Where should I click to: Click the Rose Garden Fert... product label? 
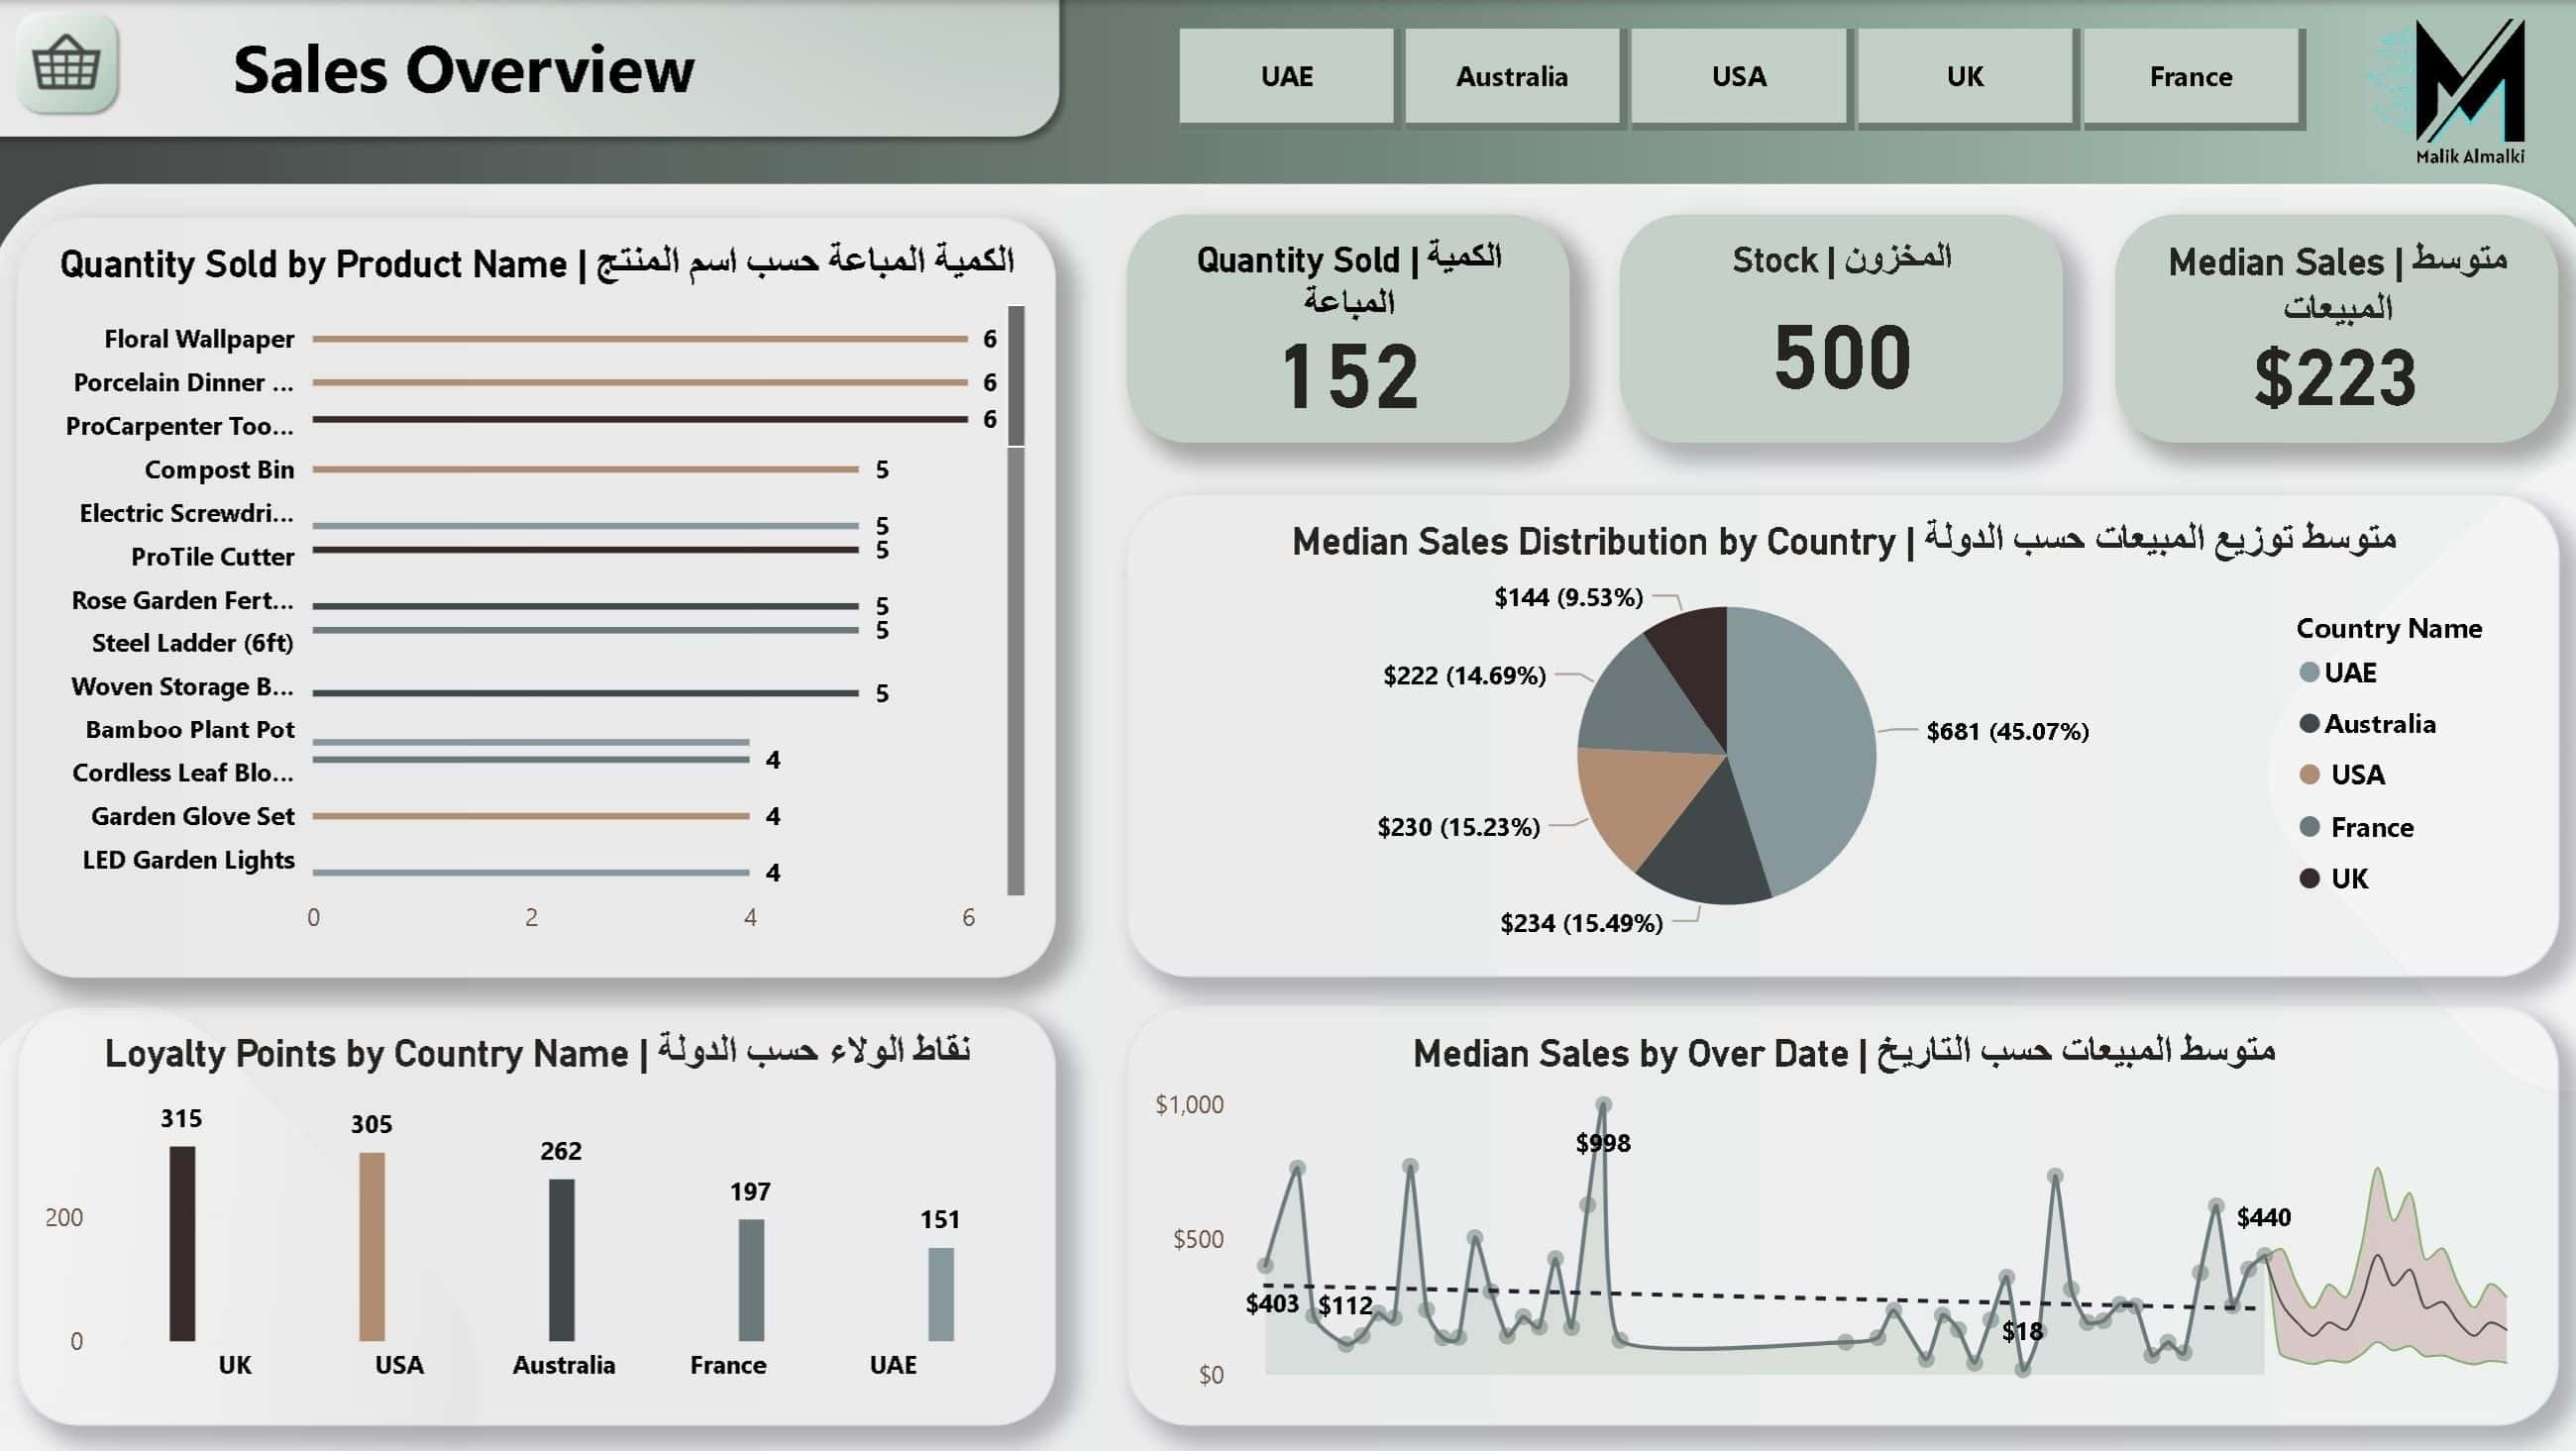pyautogui.click(x=183, y=600)
